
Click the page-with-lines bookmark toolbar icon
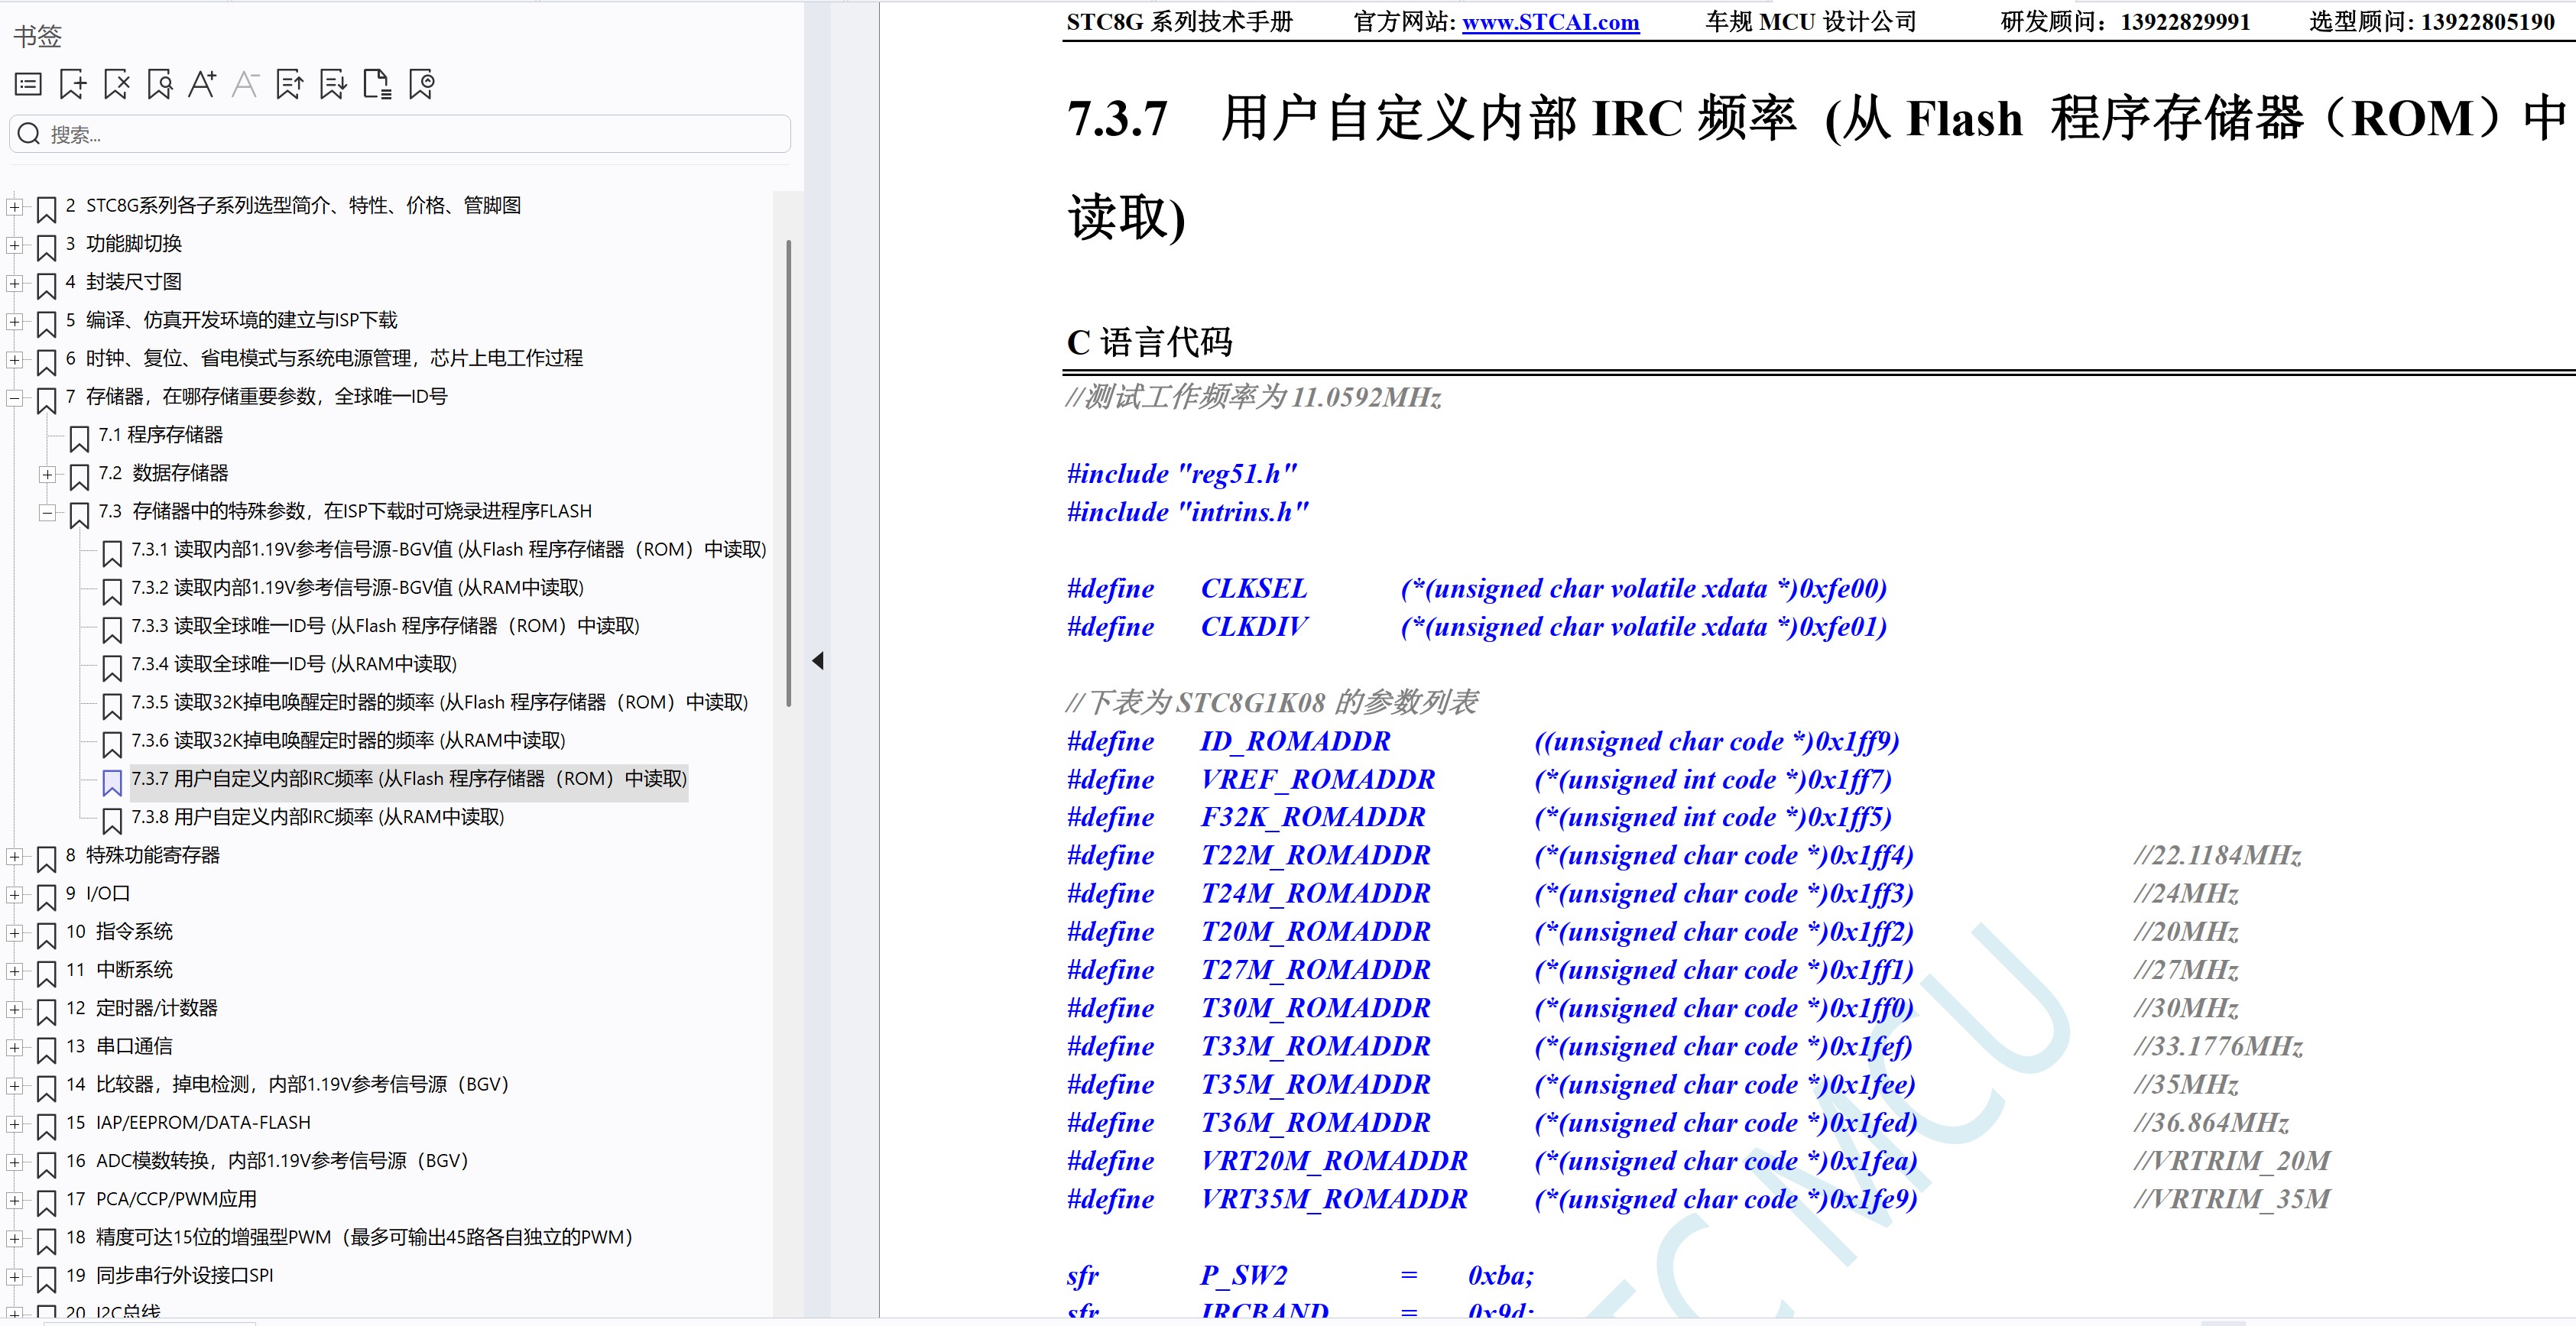coord(377,85)
